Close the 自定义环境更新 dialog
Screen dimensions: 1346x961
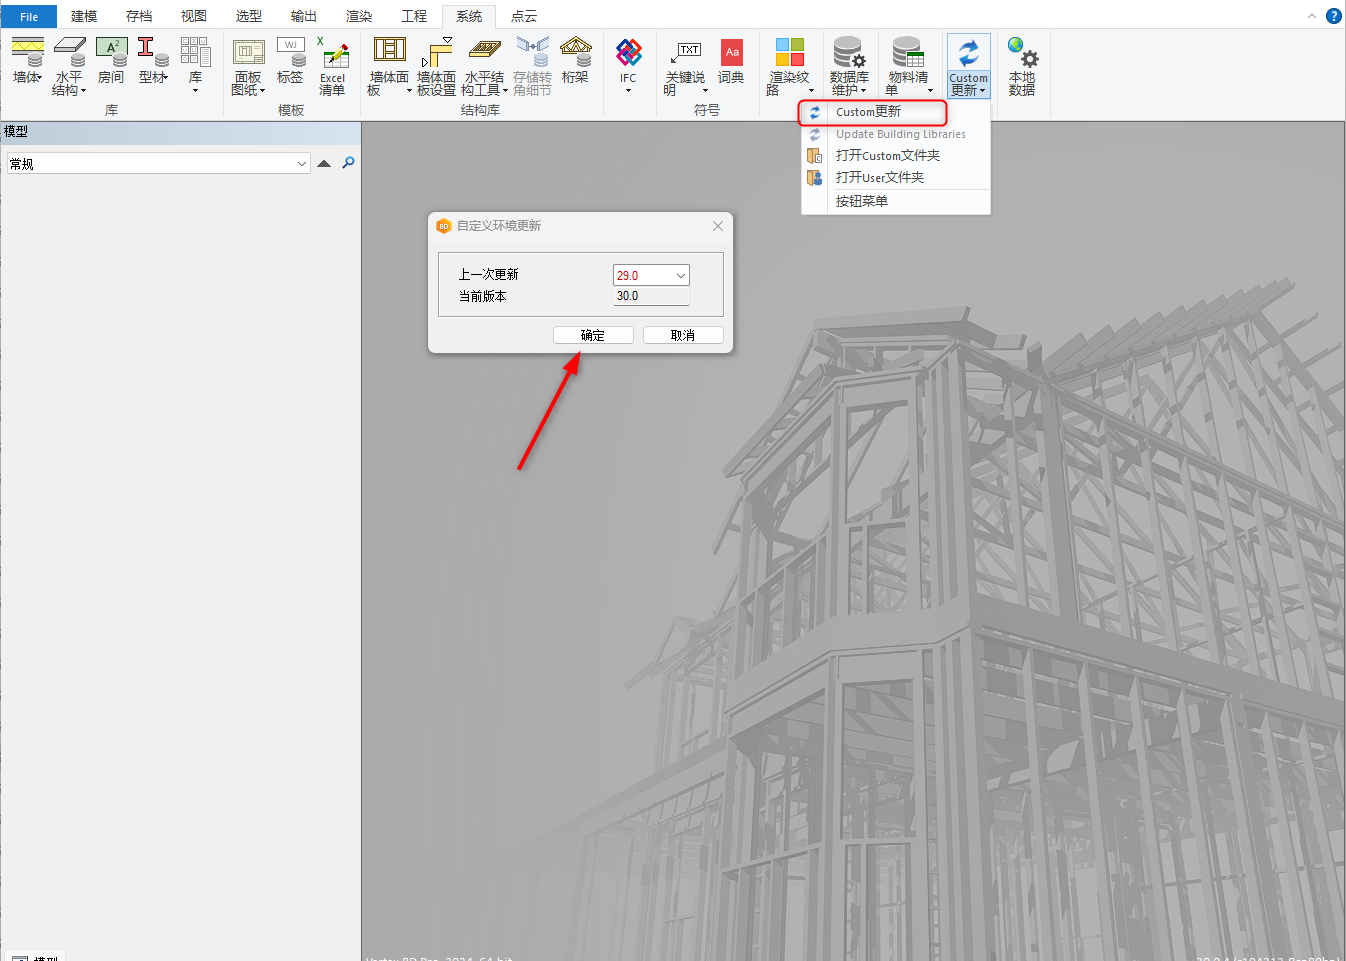click(718, 226)
